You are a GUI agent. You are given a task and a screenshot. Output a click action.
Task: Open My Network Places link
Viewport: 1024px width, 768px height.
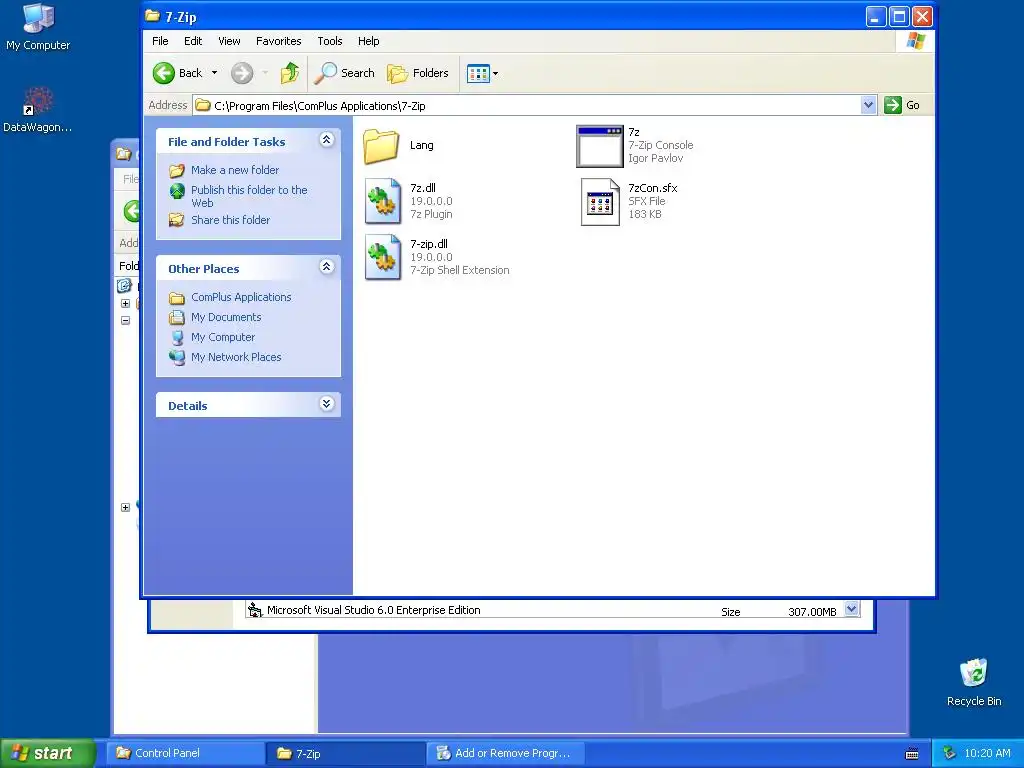236,357
